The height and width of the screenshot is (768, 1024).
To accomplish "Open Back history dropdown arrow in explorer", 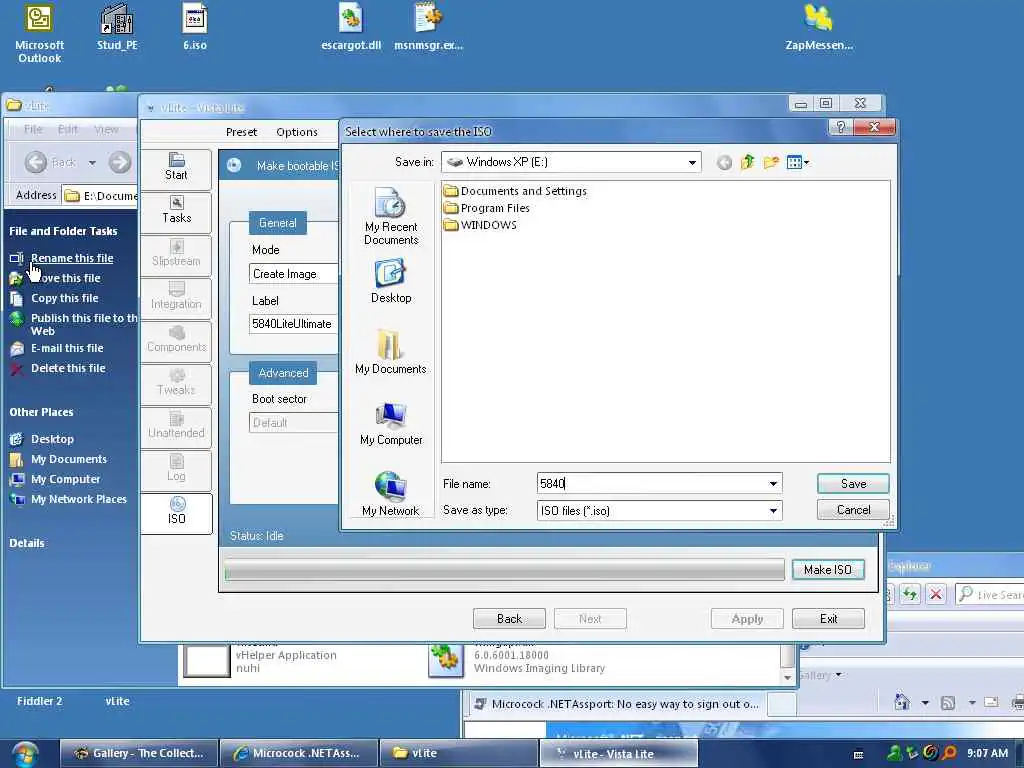I will tap(92, 163).
